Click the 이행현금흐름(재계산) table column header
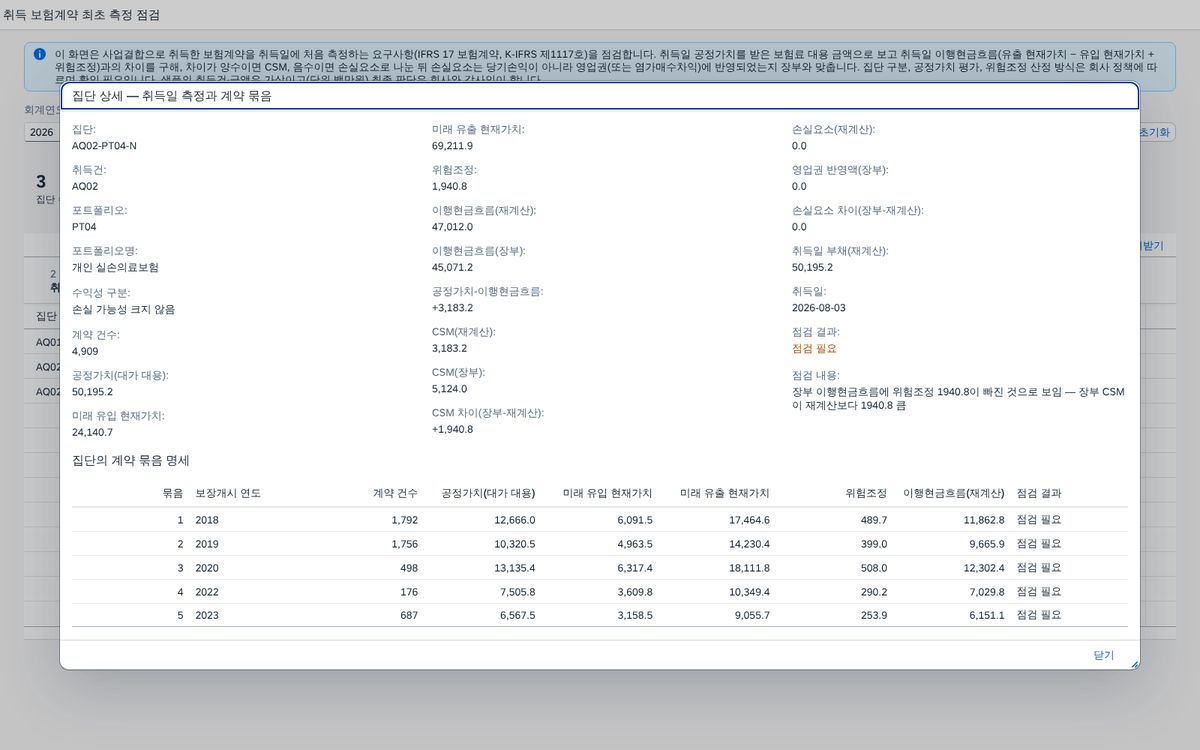This screenshot has width=1200, height=750. coord(954,493)
